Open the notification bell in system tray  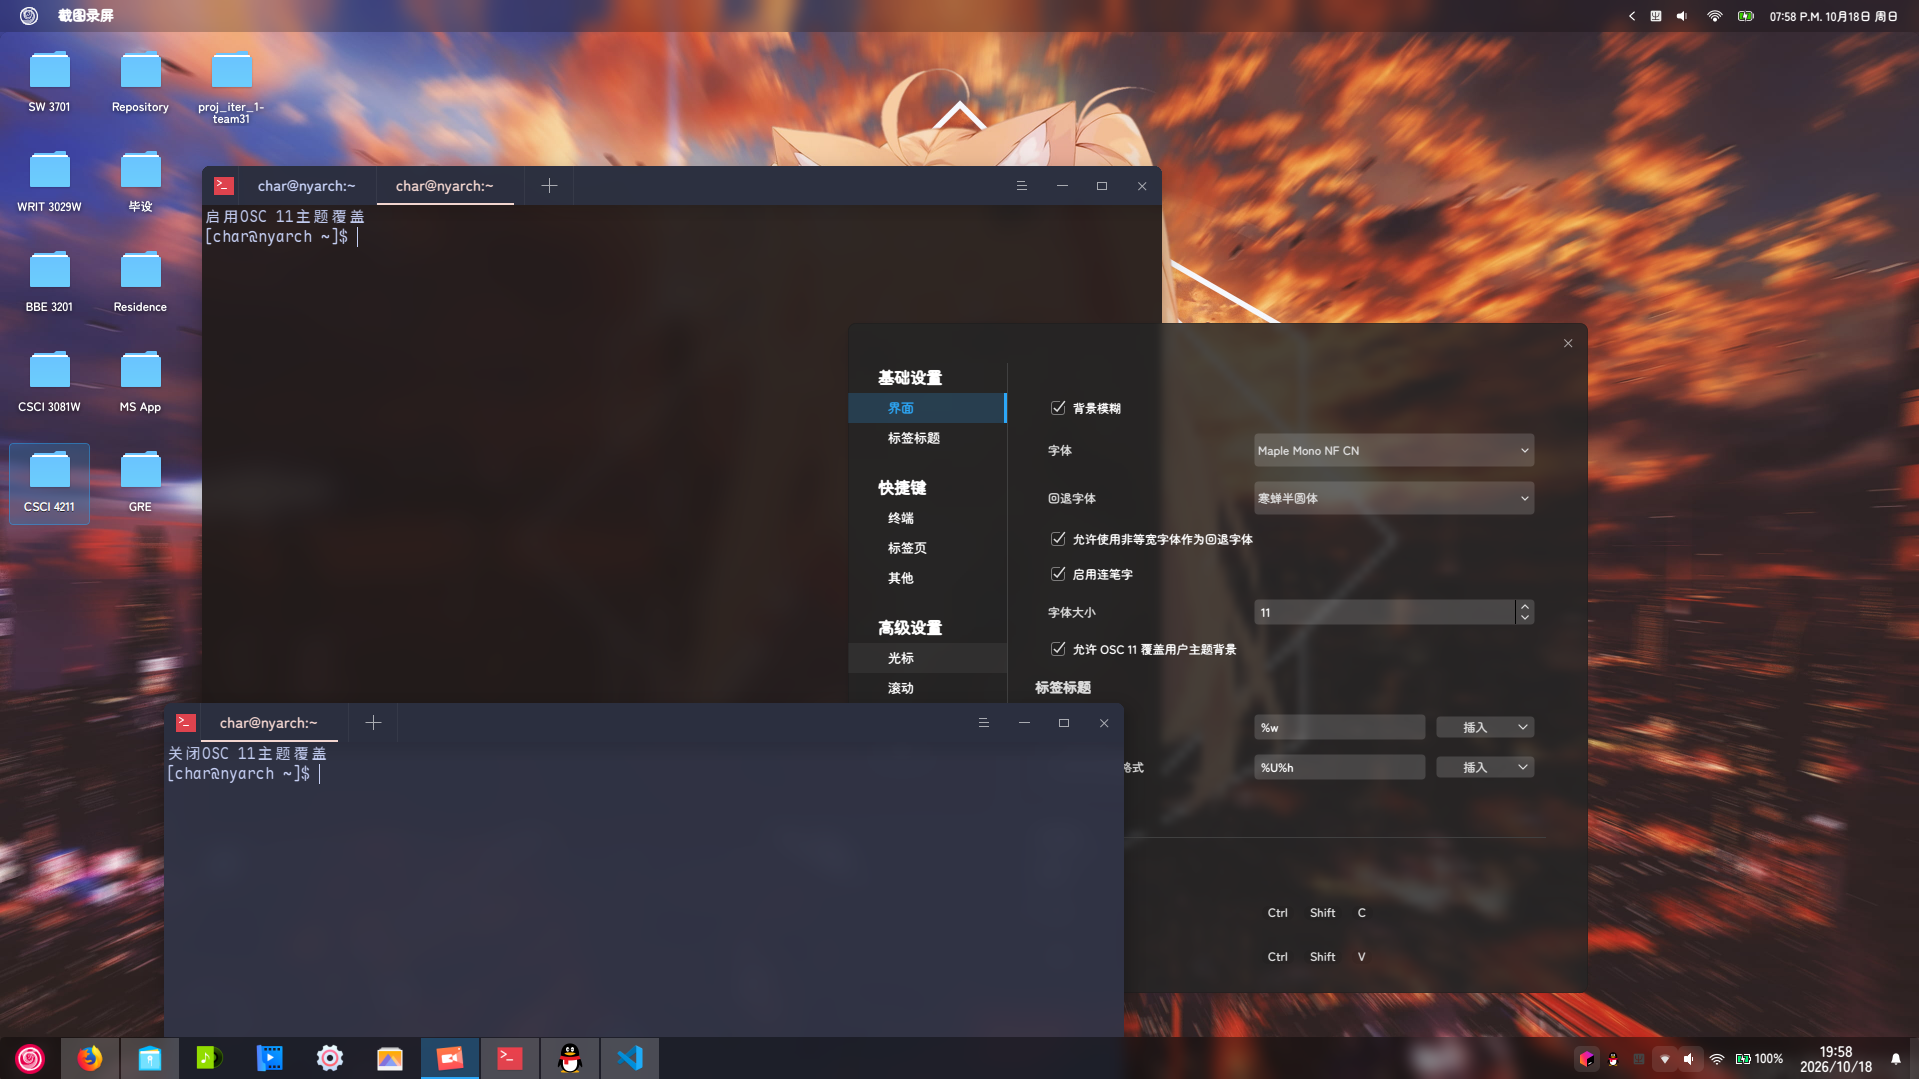pos(1895,1059)
